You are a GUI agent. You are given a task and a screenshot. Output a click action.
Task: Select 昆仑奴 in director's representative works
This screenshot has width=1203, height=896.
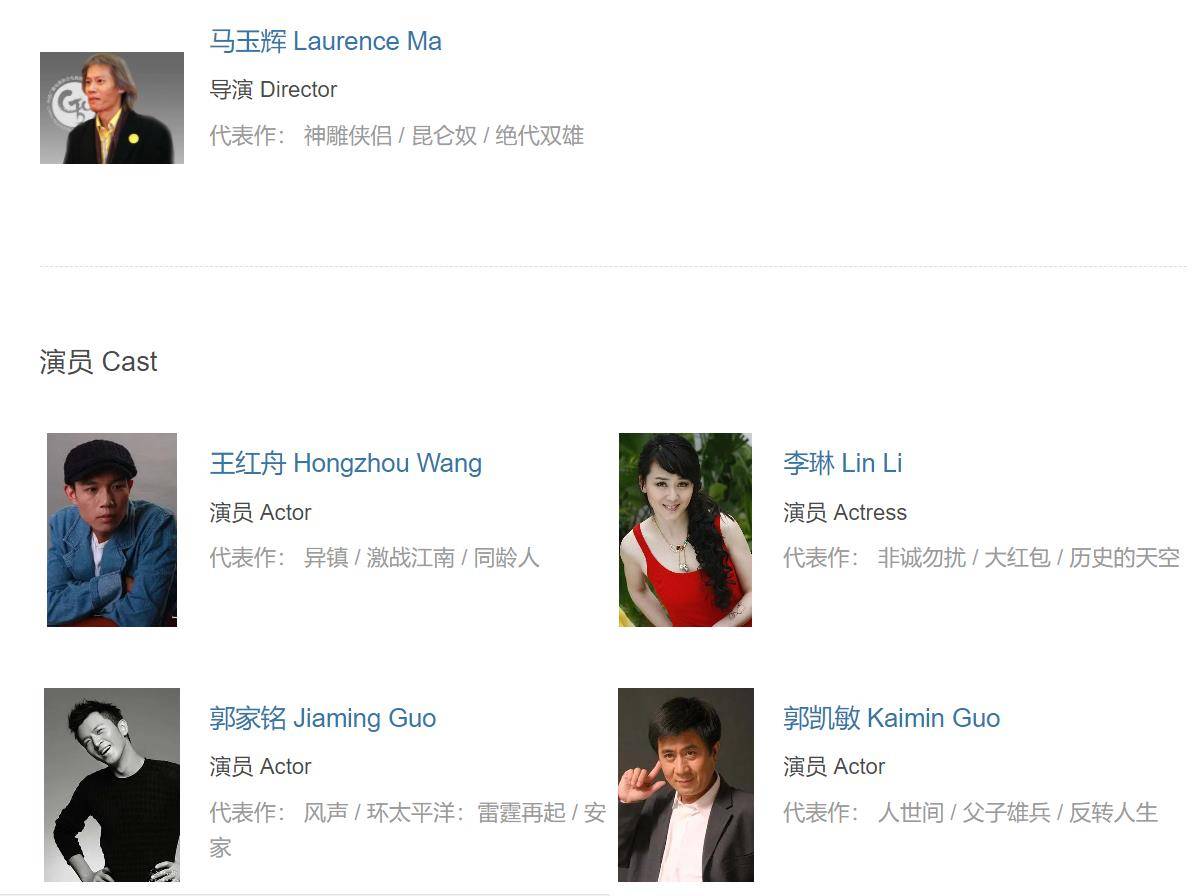[x=444, y=136]
